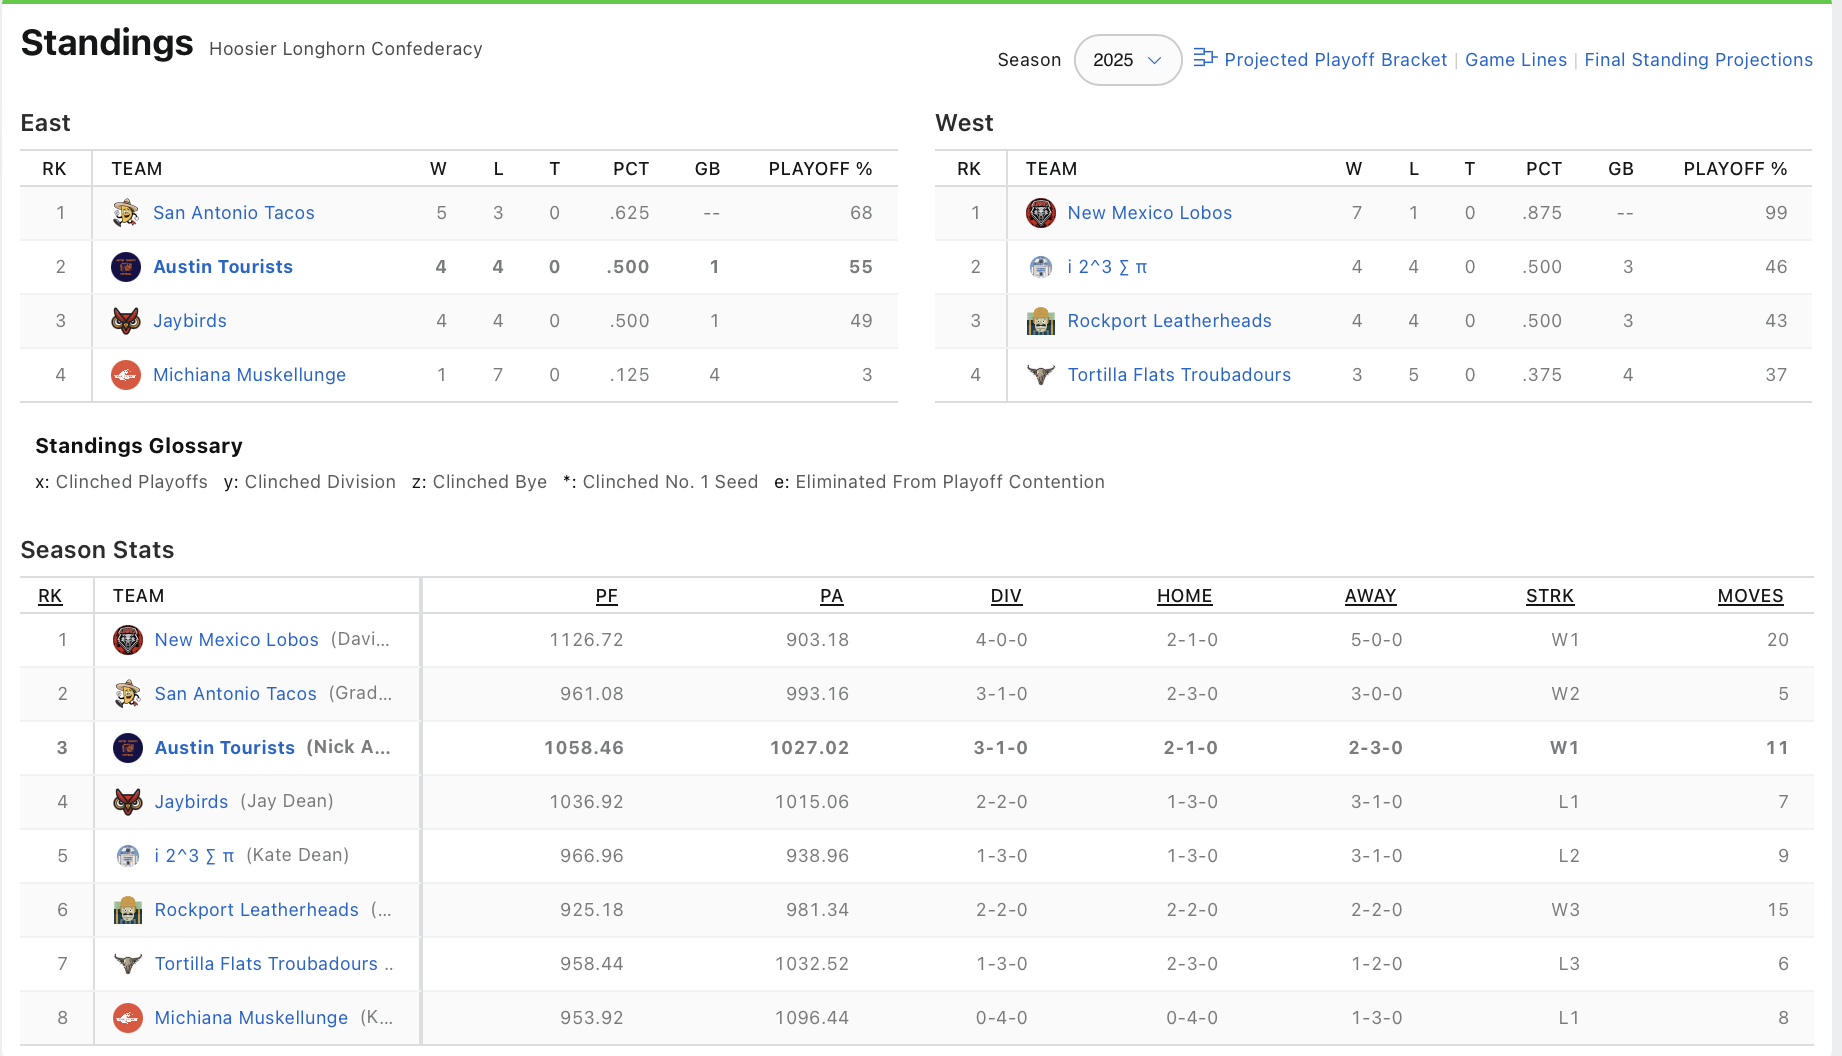Click Austin Tourists logo in East standings
Image resolution: width=1842 pixels, height=1056 pixels.
point(126,267)
